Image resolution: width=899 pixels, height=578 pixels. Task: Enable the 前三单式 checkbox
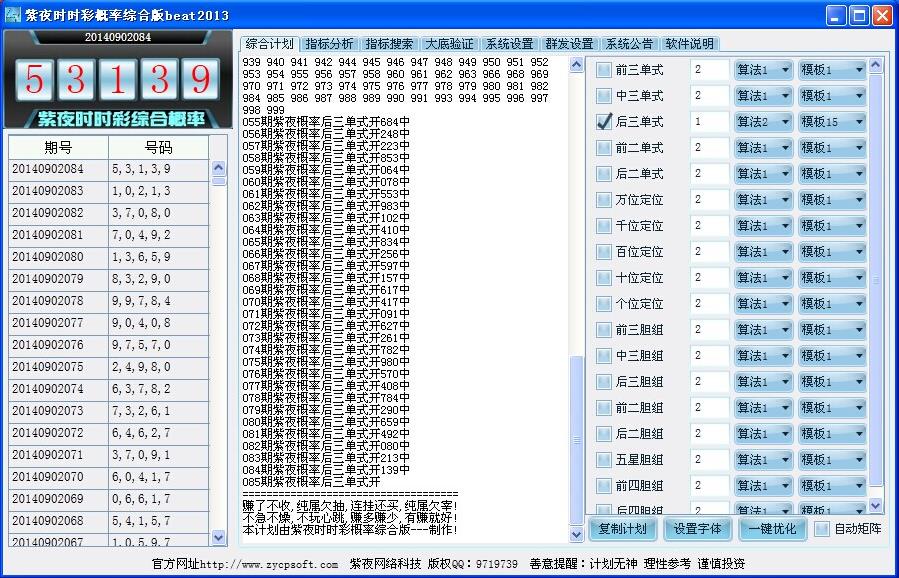click(604, 70)
